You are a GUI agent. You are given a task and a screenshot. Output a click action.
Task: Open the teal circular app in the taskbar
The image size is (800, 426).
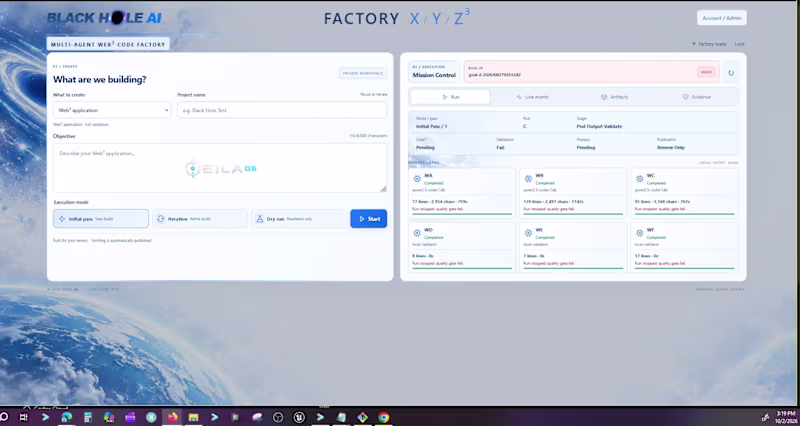point(151,417)
